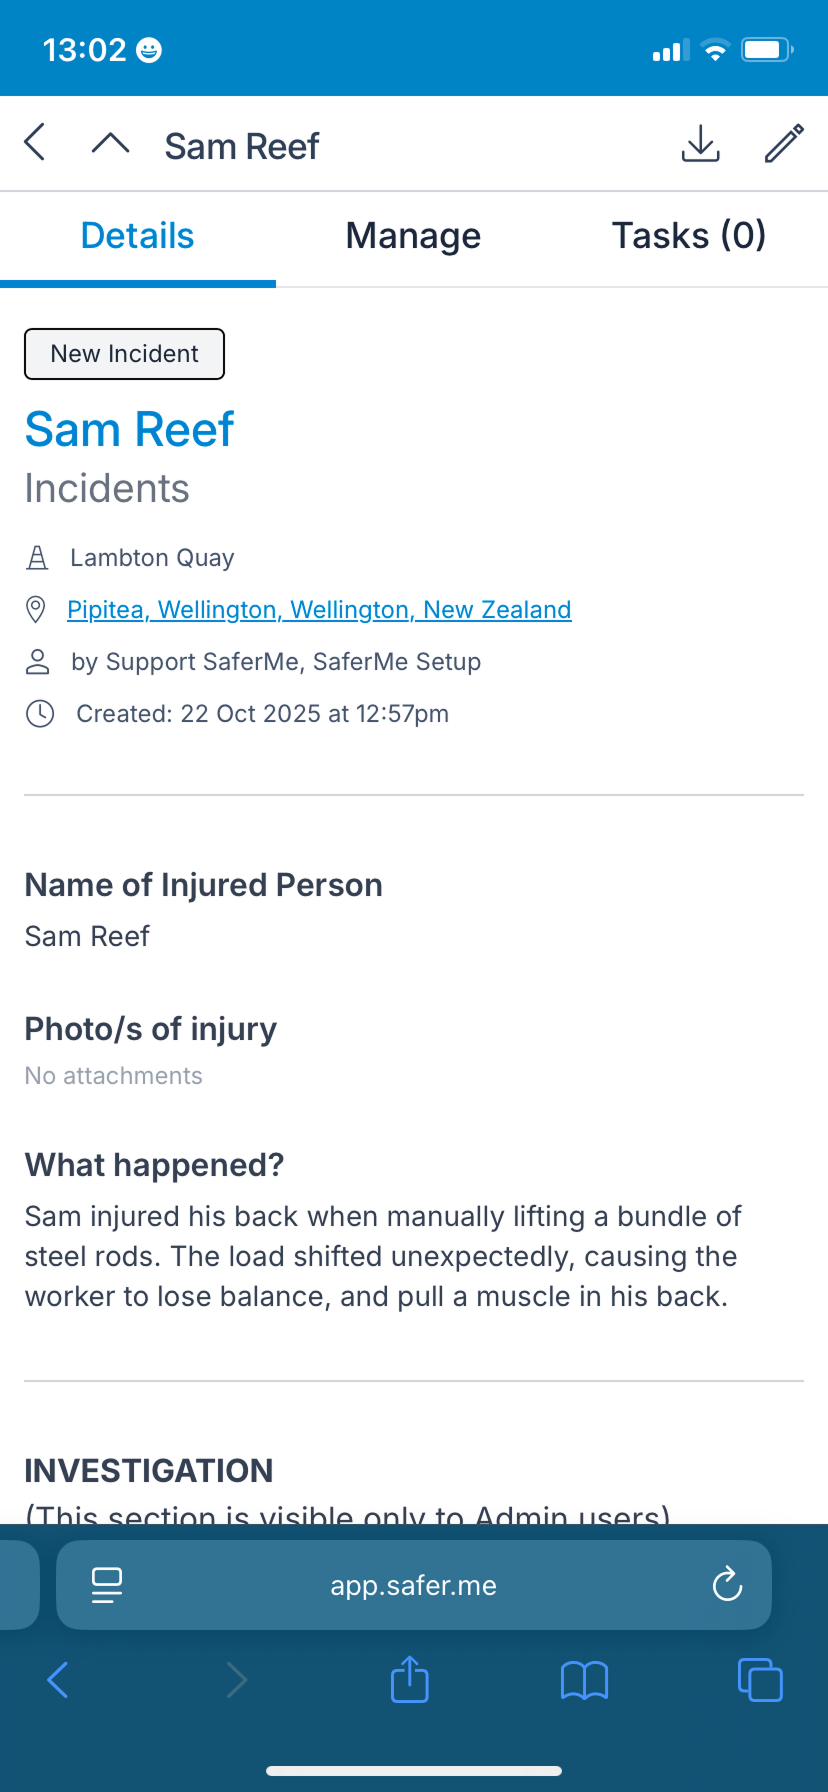
Task: Select the pencil edit icon
Action: pyautogui.click(x=783, y=144)
